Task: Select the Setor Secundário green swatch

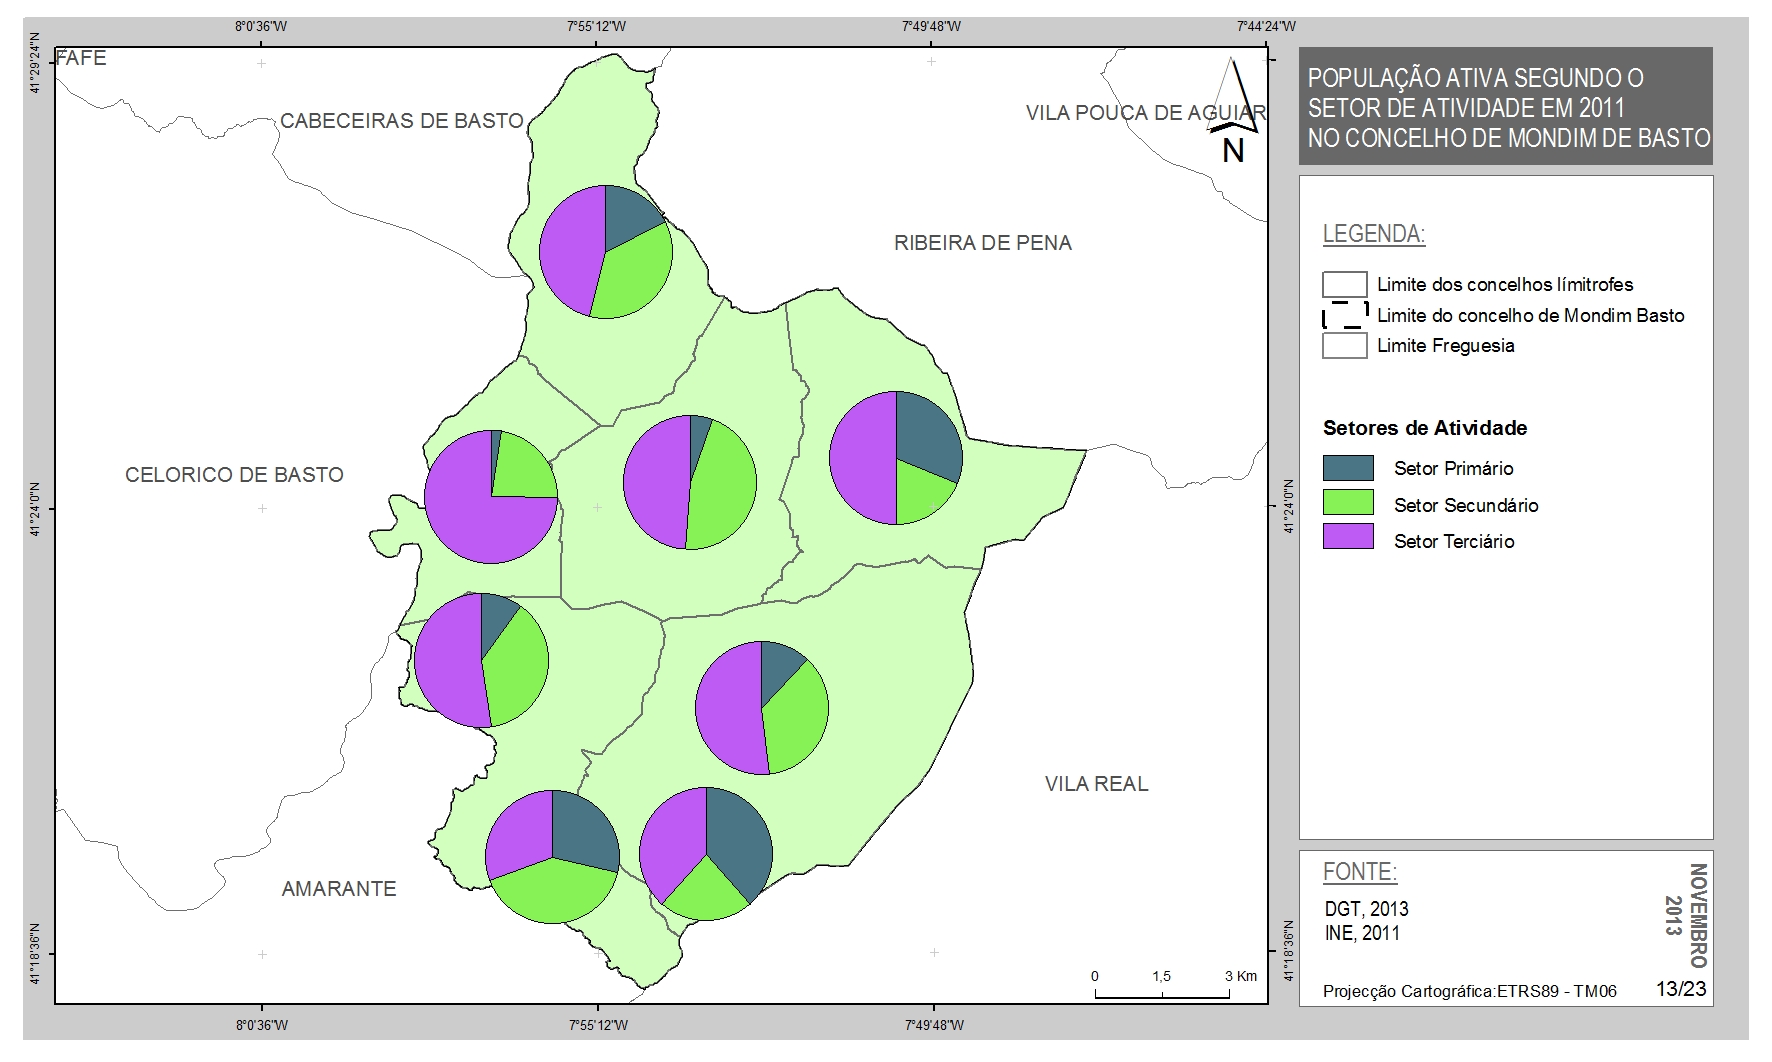Action: point(1348,504)
